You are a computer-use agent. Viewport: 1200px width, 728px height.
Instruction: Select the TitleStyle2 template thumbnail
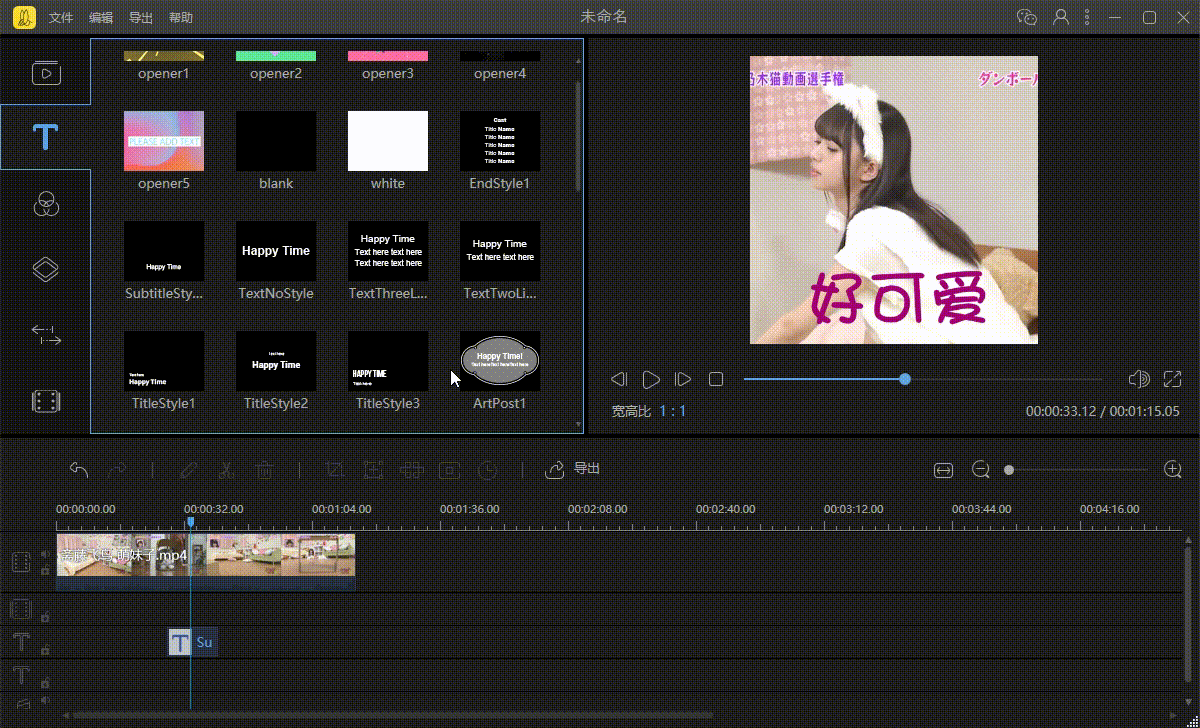[x=276, y=361]
